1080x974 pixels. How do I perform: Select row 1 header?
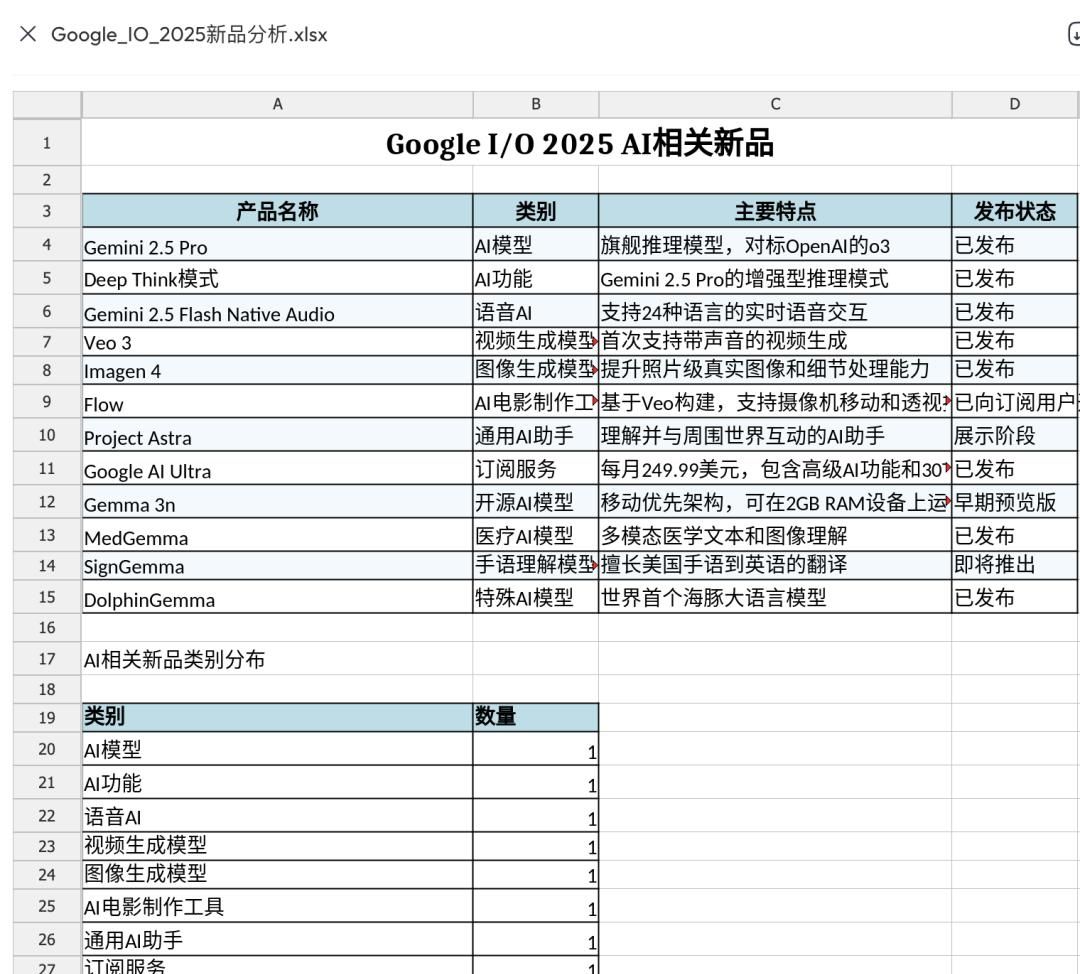click(x=47, y=143)
